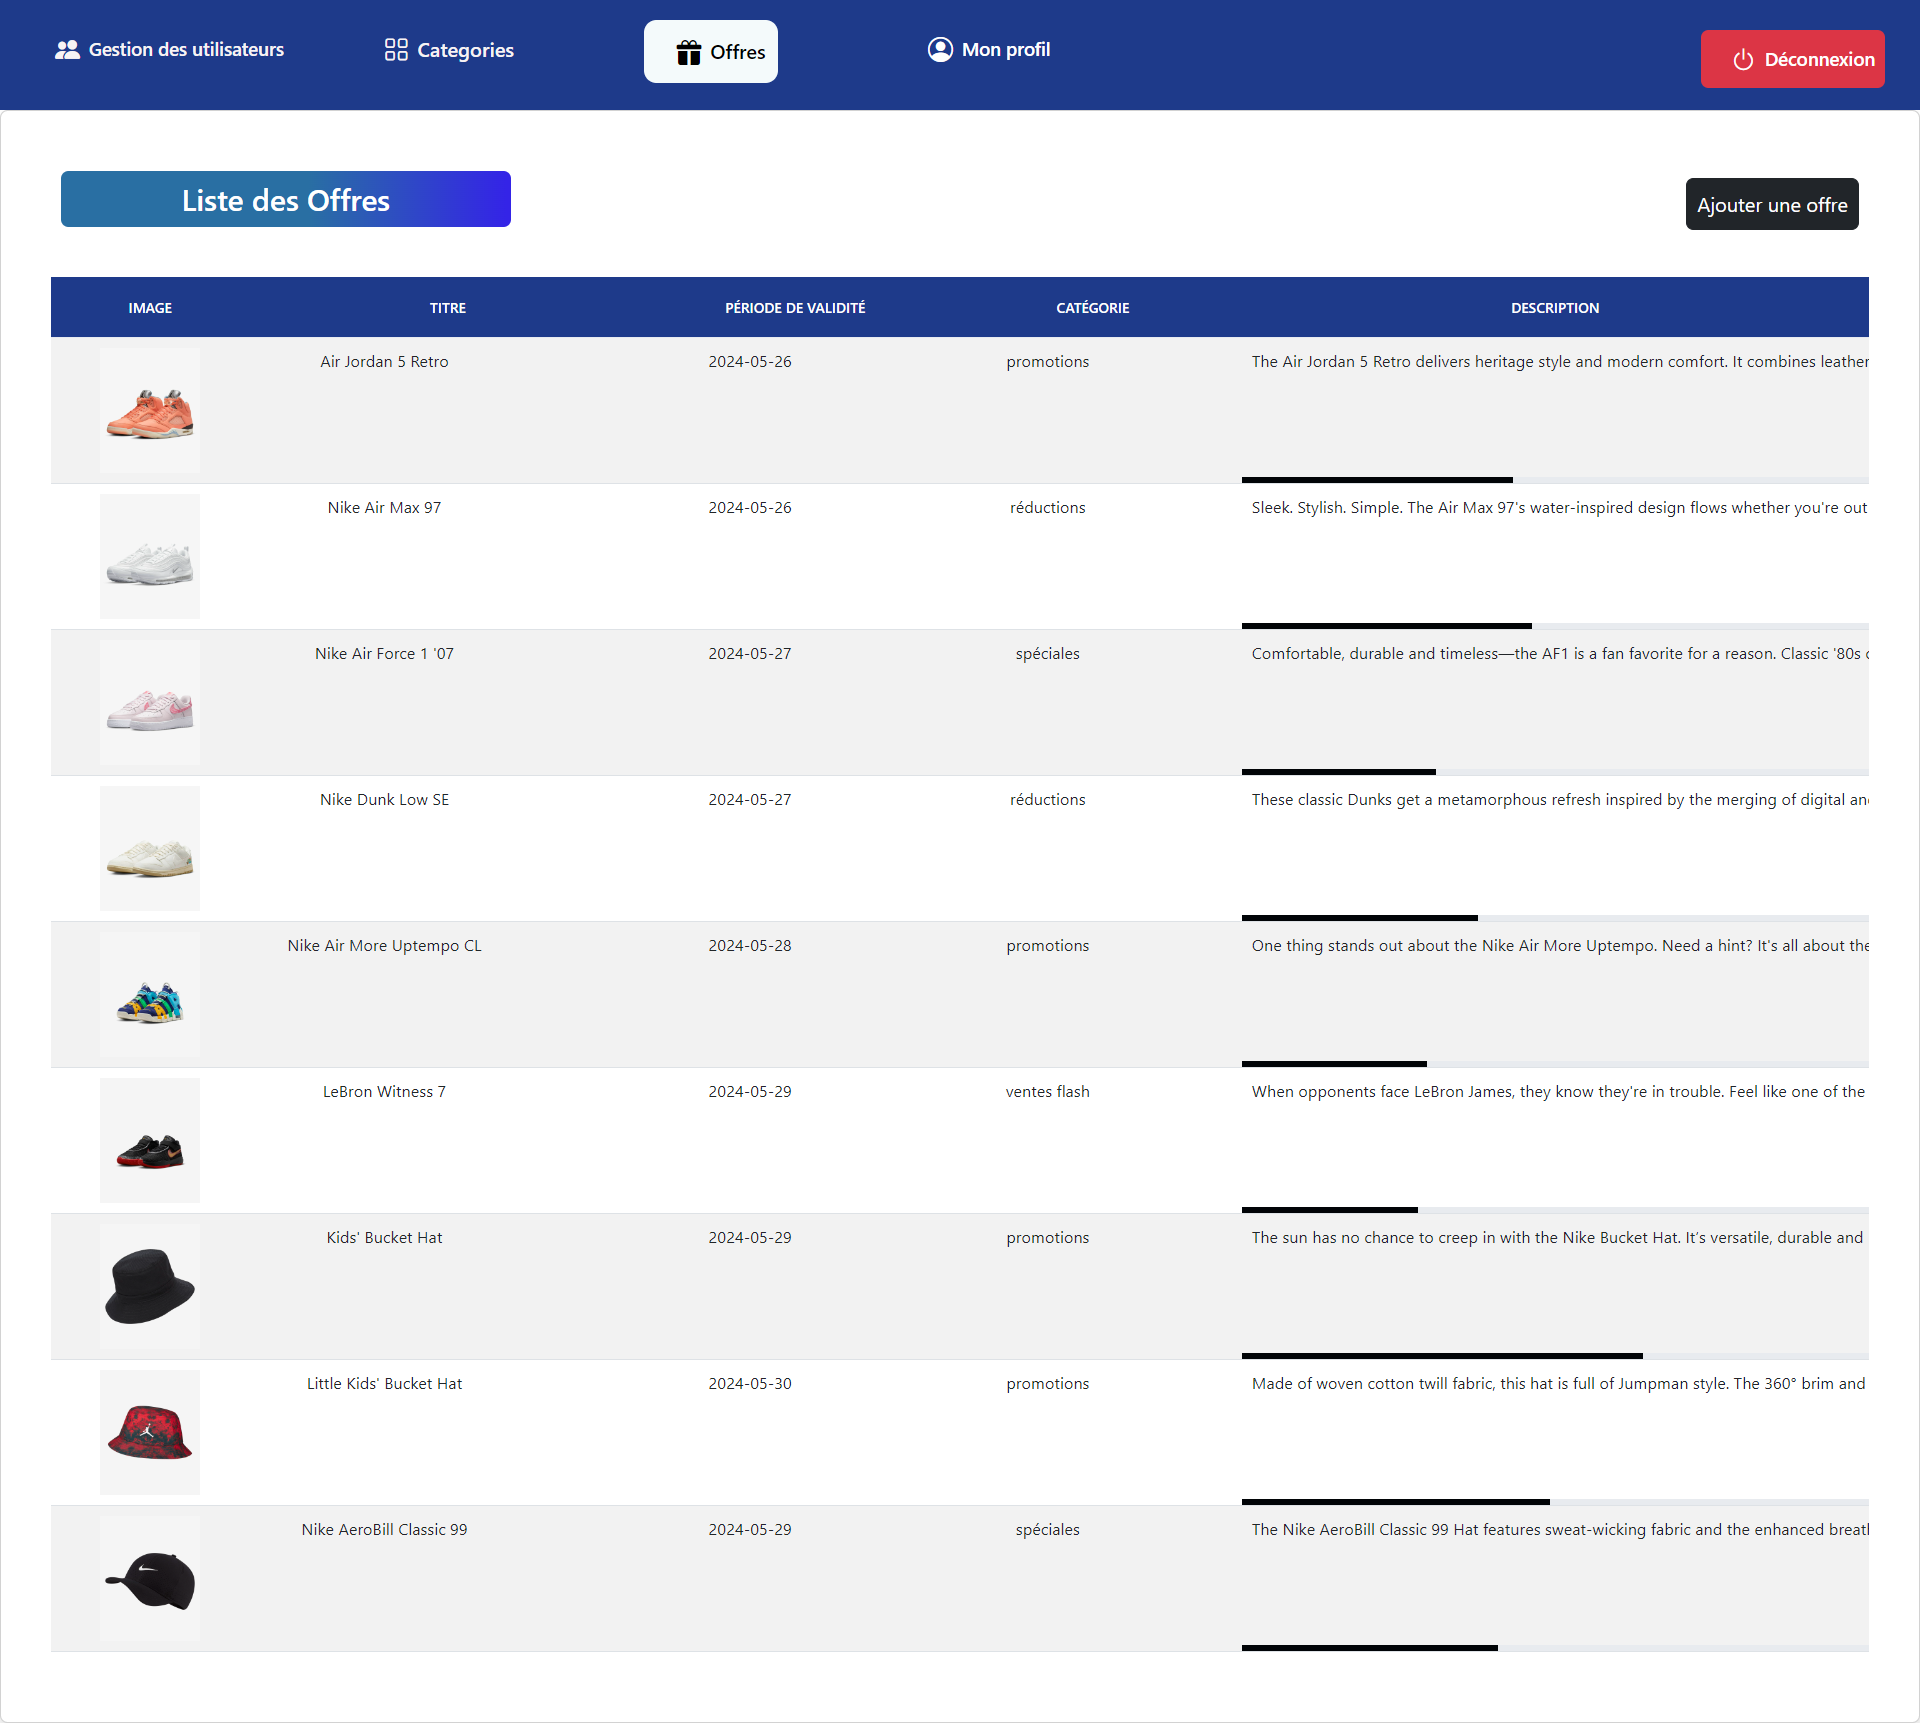The height and width of the screenshot is (1723, 1920).
Task: Click the DESCRIPTION column header
Action: [1555, 308]
